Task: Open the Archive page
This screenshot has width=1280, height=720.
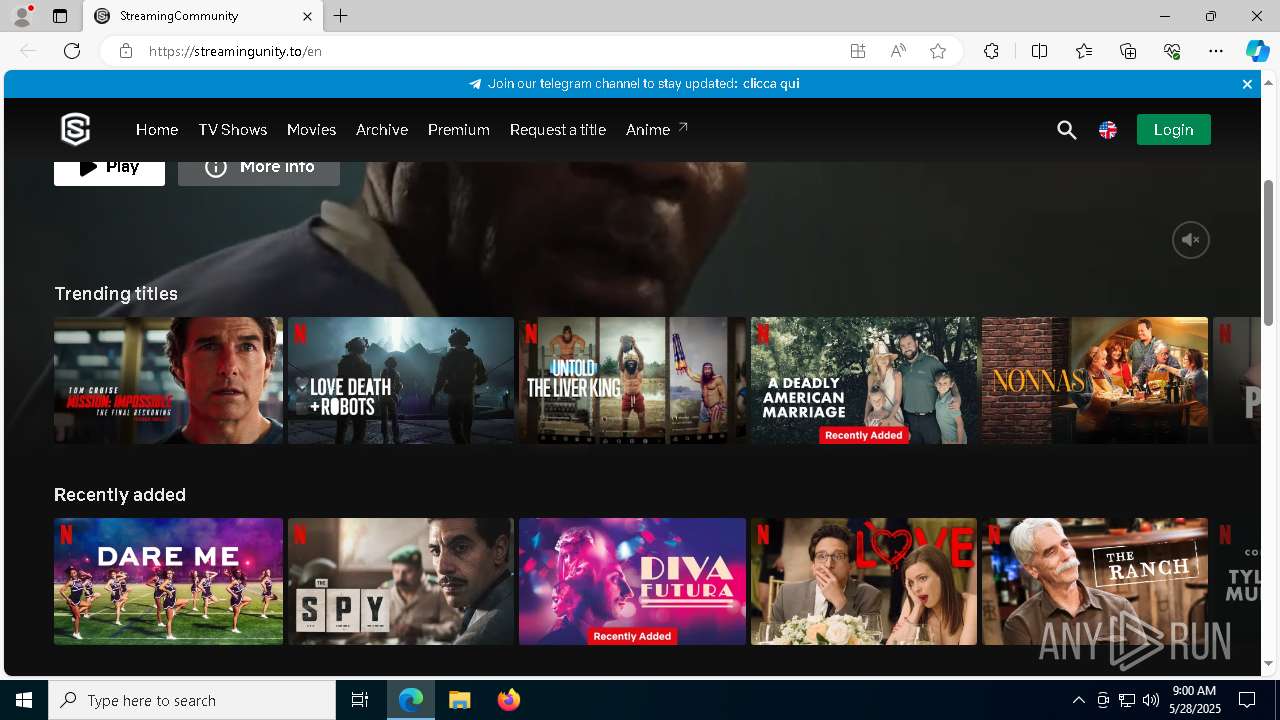Action: (x=382, y=130)
